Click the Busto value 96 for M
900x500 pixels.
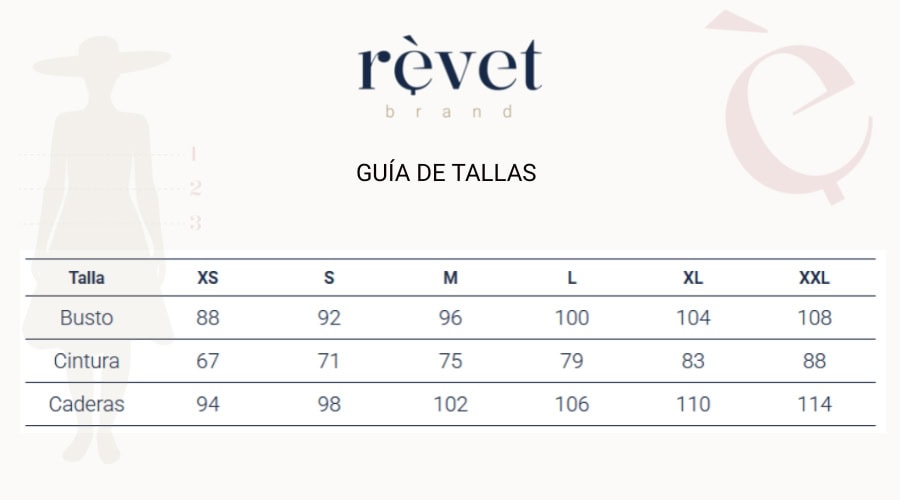point(450,318)
